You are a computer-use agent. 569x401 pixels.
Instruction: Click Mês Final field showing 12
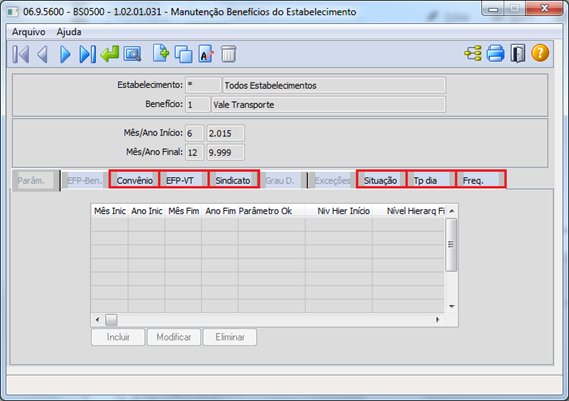pos(195,152)
